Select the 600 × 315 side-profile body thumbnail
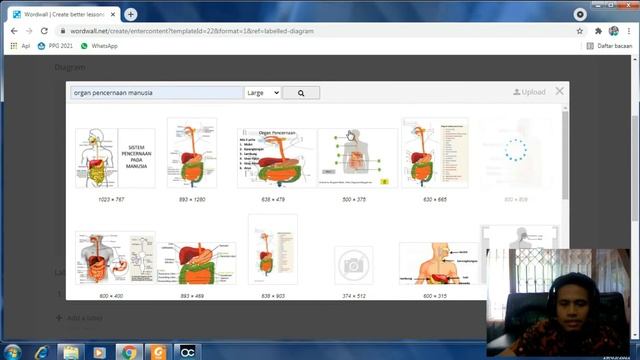640x360 pixels. 439,263
